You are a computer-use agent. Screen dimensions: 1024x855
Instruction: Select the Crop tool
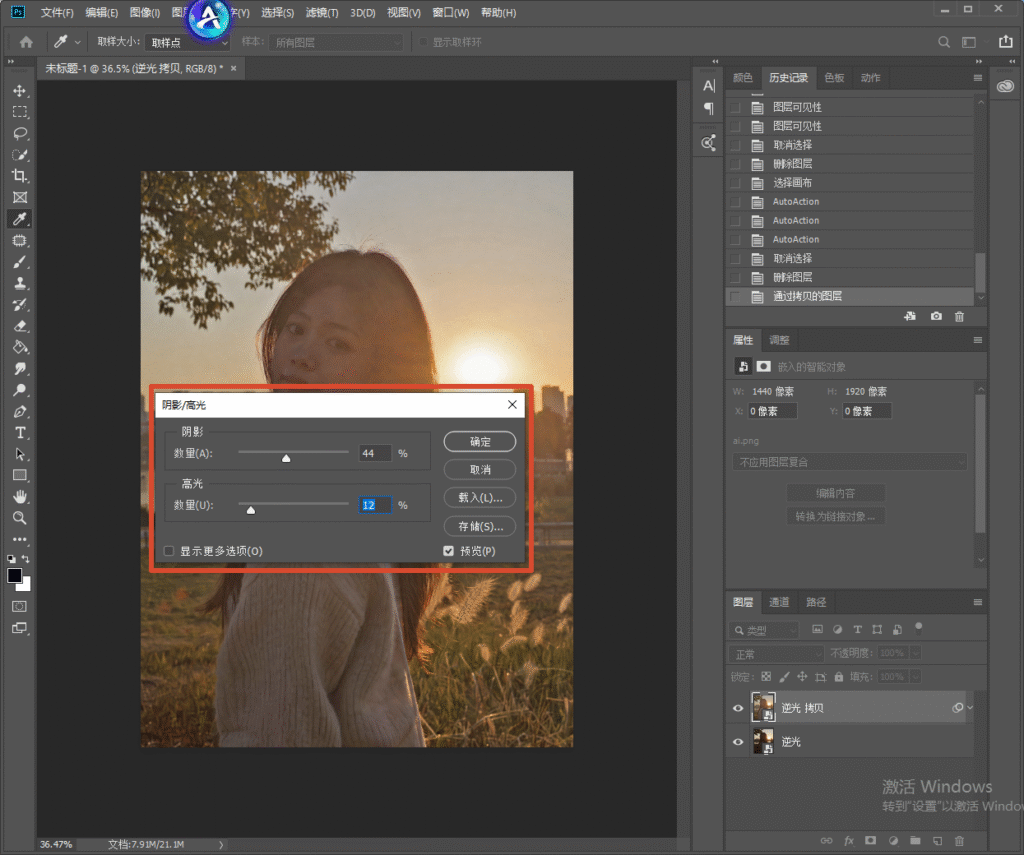point(20,176)
